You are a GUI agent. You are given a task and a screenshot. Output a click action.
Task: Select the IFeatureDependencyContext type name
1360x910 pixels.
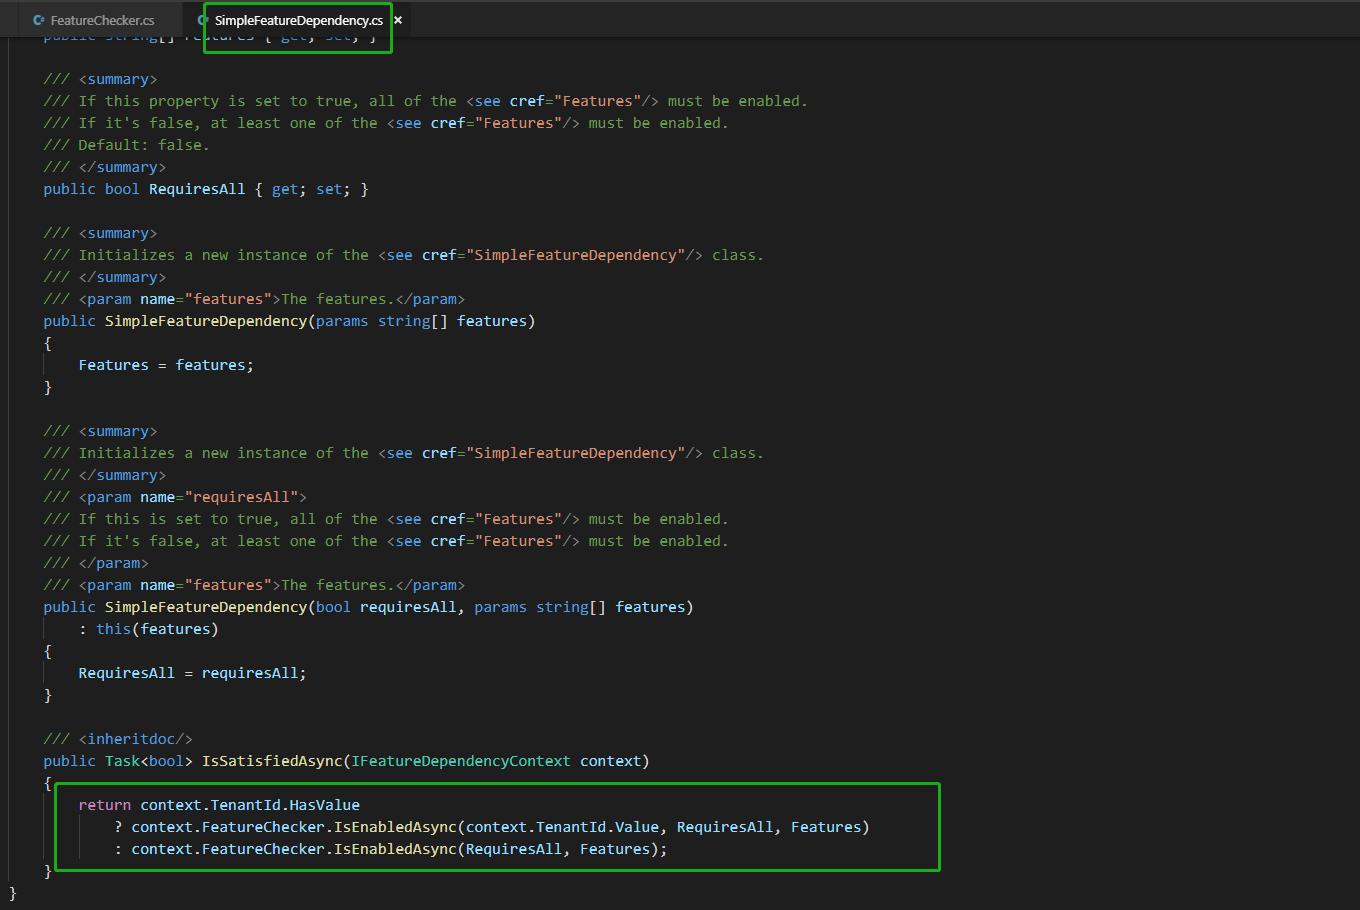[x=460, y=760]
